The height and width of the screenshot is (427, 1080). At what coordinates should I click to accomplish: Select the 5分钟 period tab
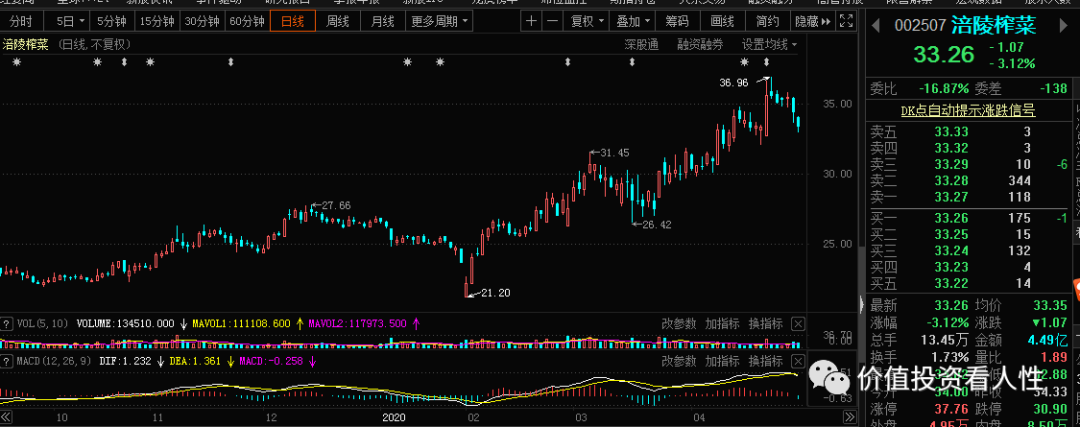coord(111,21)
